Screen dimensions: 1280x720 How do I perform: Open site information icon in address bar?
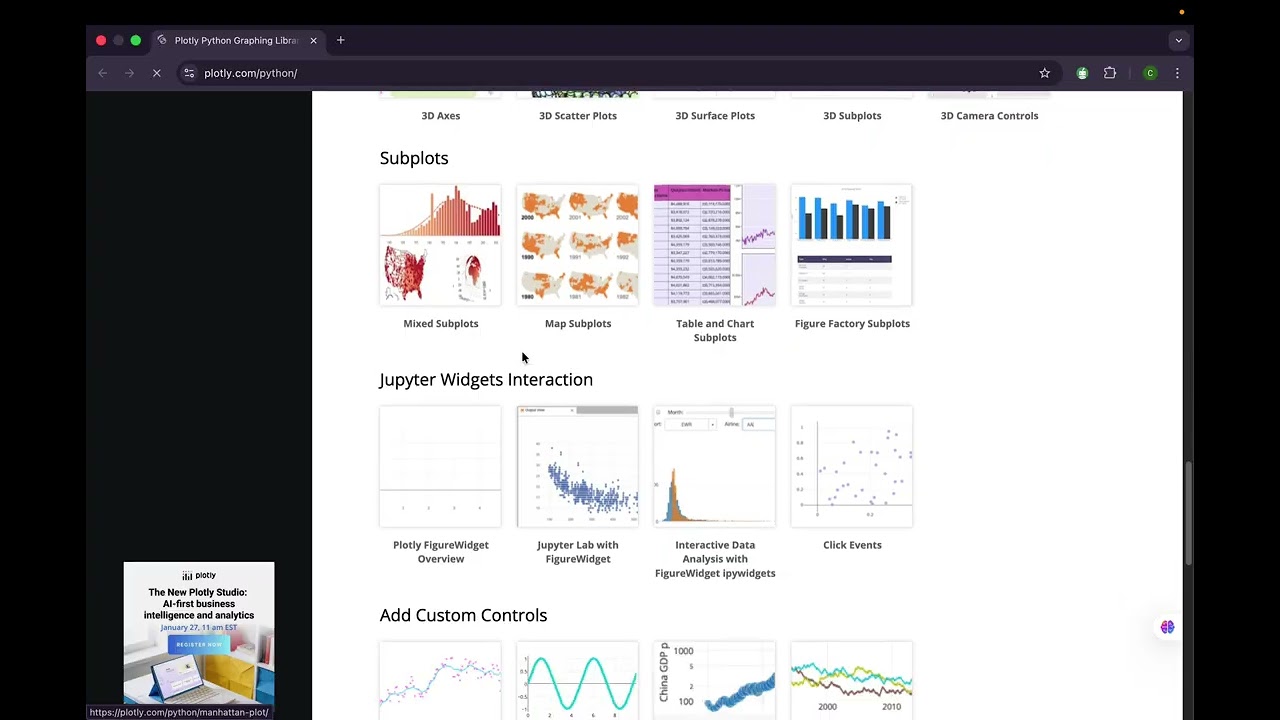pos(189,73)
